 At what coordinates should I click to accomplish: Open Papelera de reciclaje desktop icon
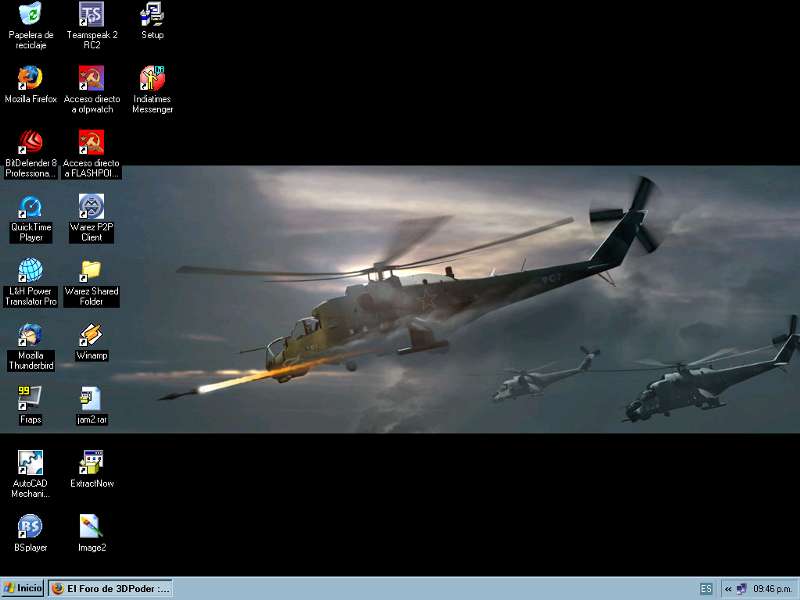point(31,14)
